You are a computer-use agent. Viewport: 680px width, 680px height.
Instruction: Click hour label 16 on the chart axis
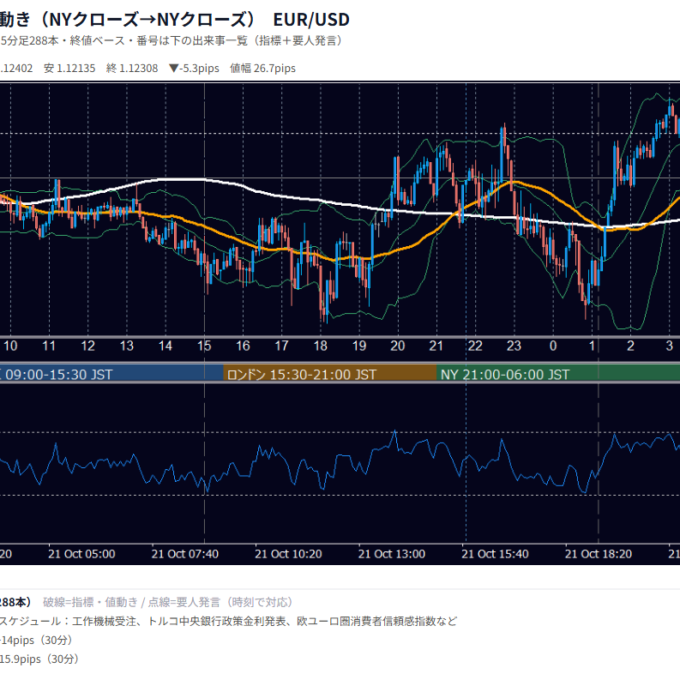click(243, 346)
